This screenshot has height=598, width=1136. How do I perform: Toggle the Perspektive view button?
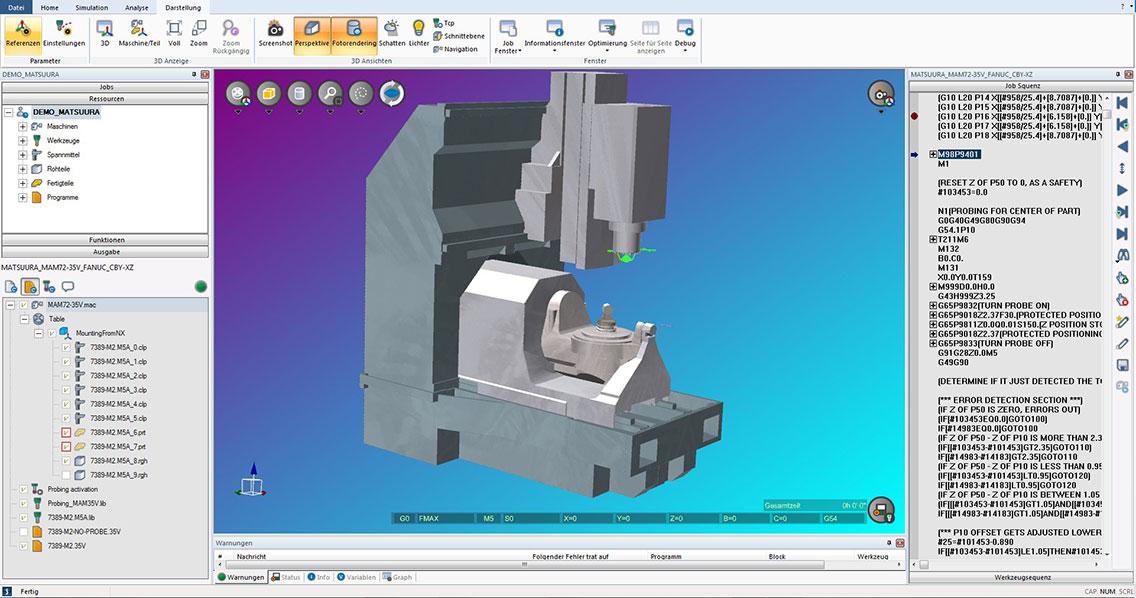click(x=312, y=32)
